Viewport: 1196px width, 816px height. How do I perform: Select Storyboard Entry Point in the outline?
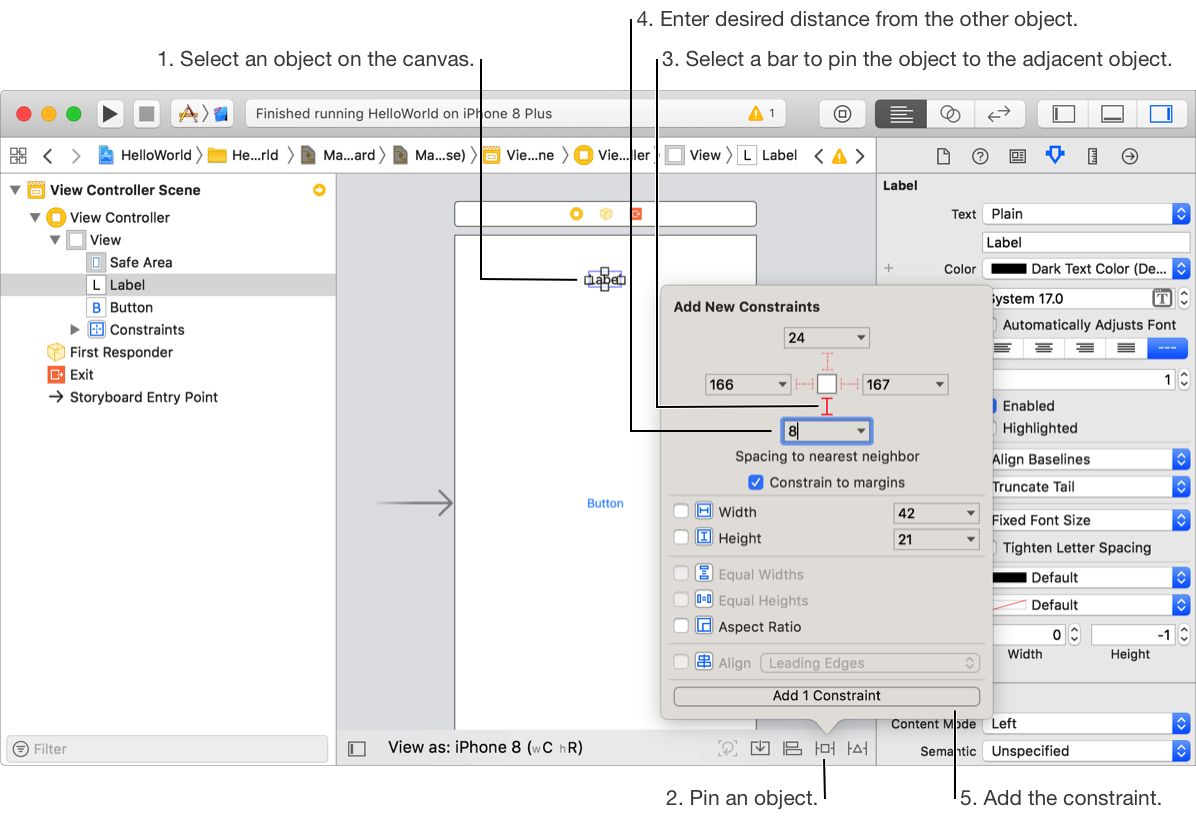click(143, 397)
